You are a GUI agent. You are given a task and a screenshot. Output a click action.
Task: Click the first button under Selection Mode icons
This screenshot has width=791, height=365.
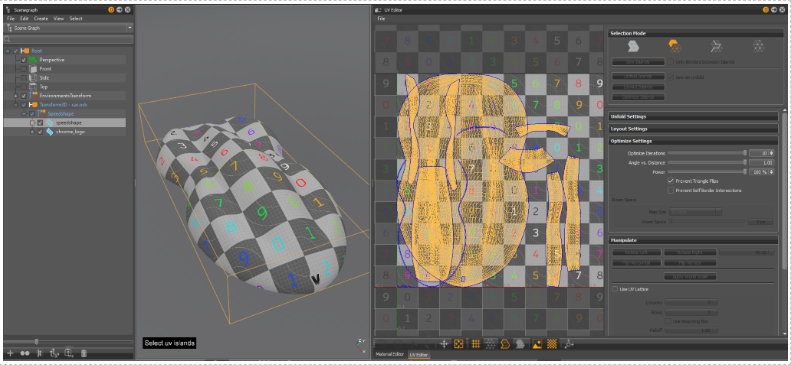(x=638, y=62)
